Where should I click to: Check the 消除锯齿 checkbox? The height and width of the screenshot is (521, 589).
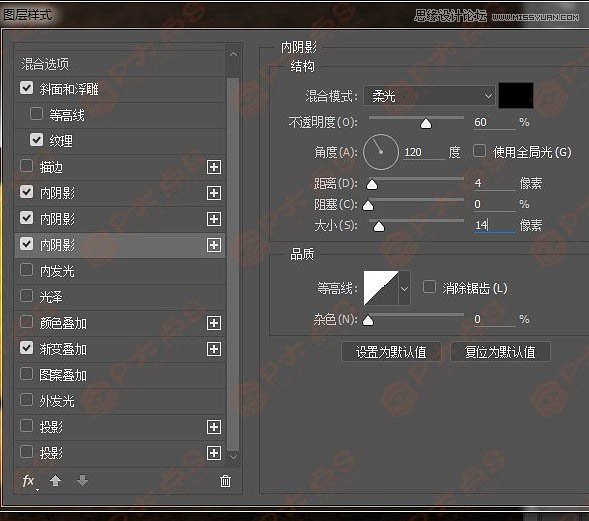(x=429, y=287)
